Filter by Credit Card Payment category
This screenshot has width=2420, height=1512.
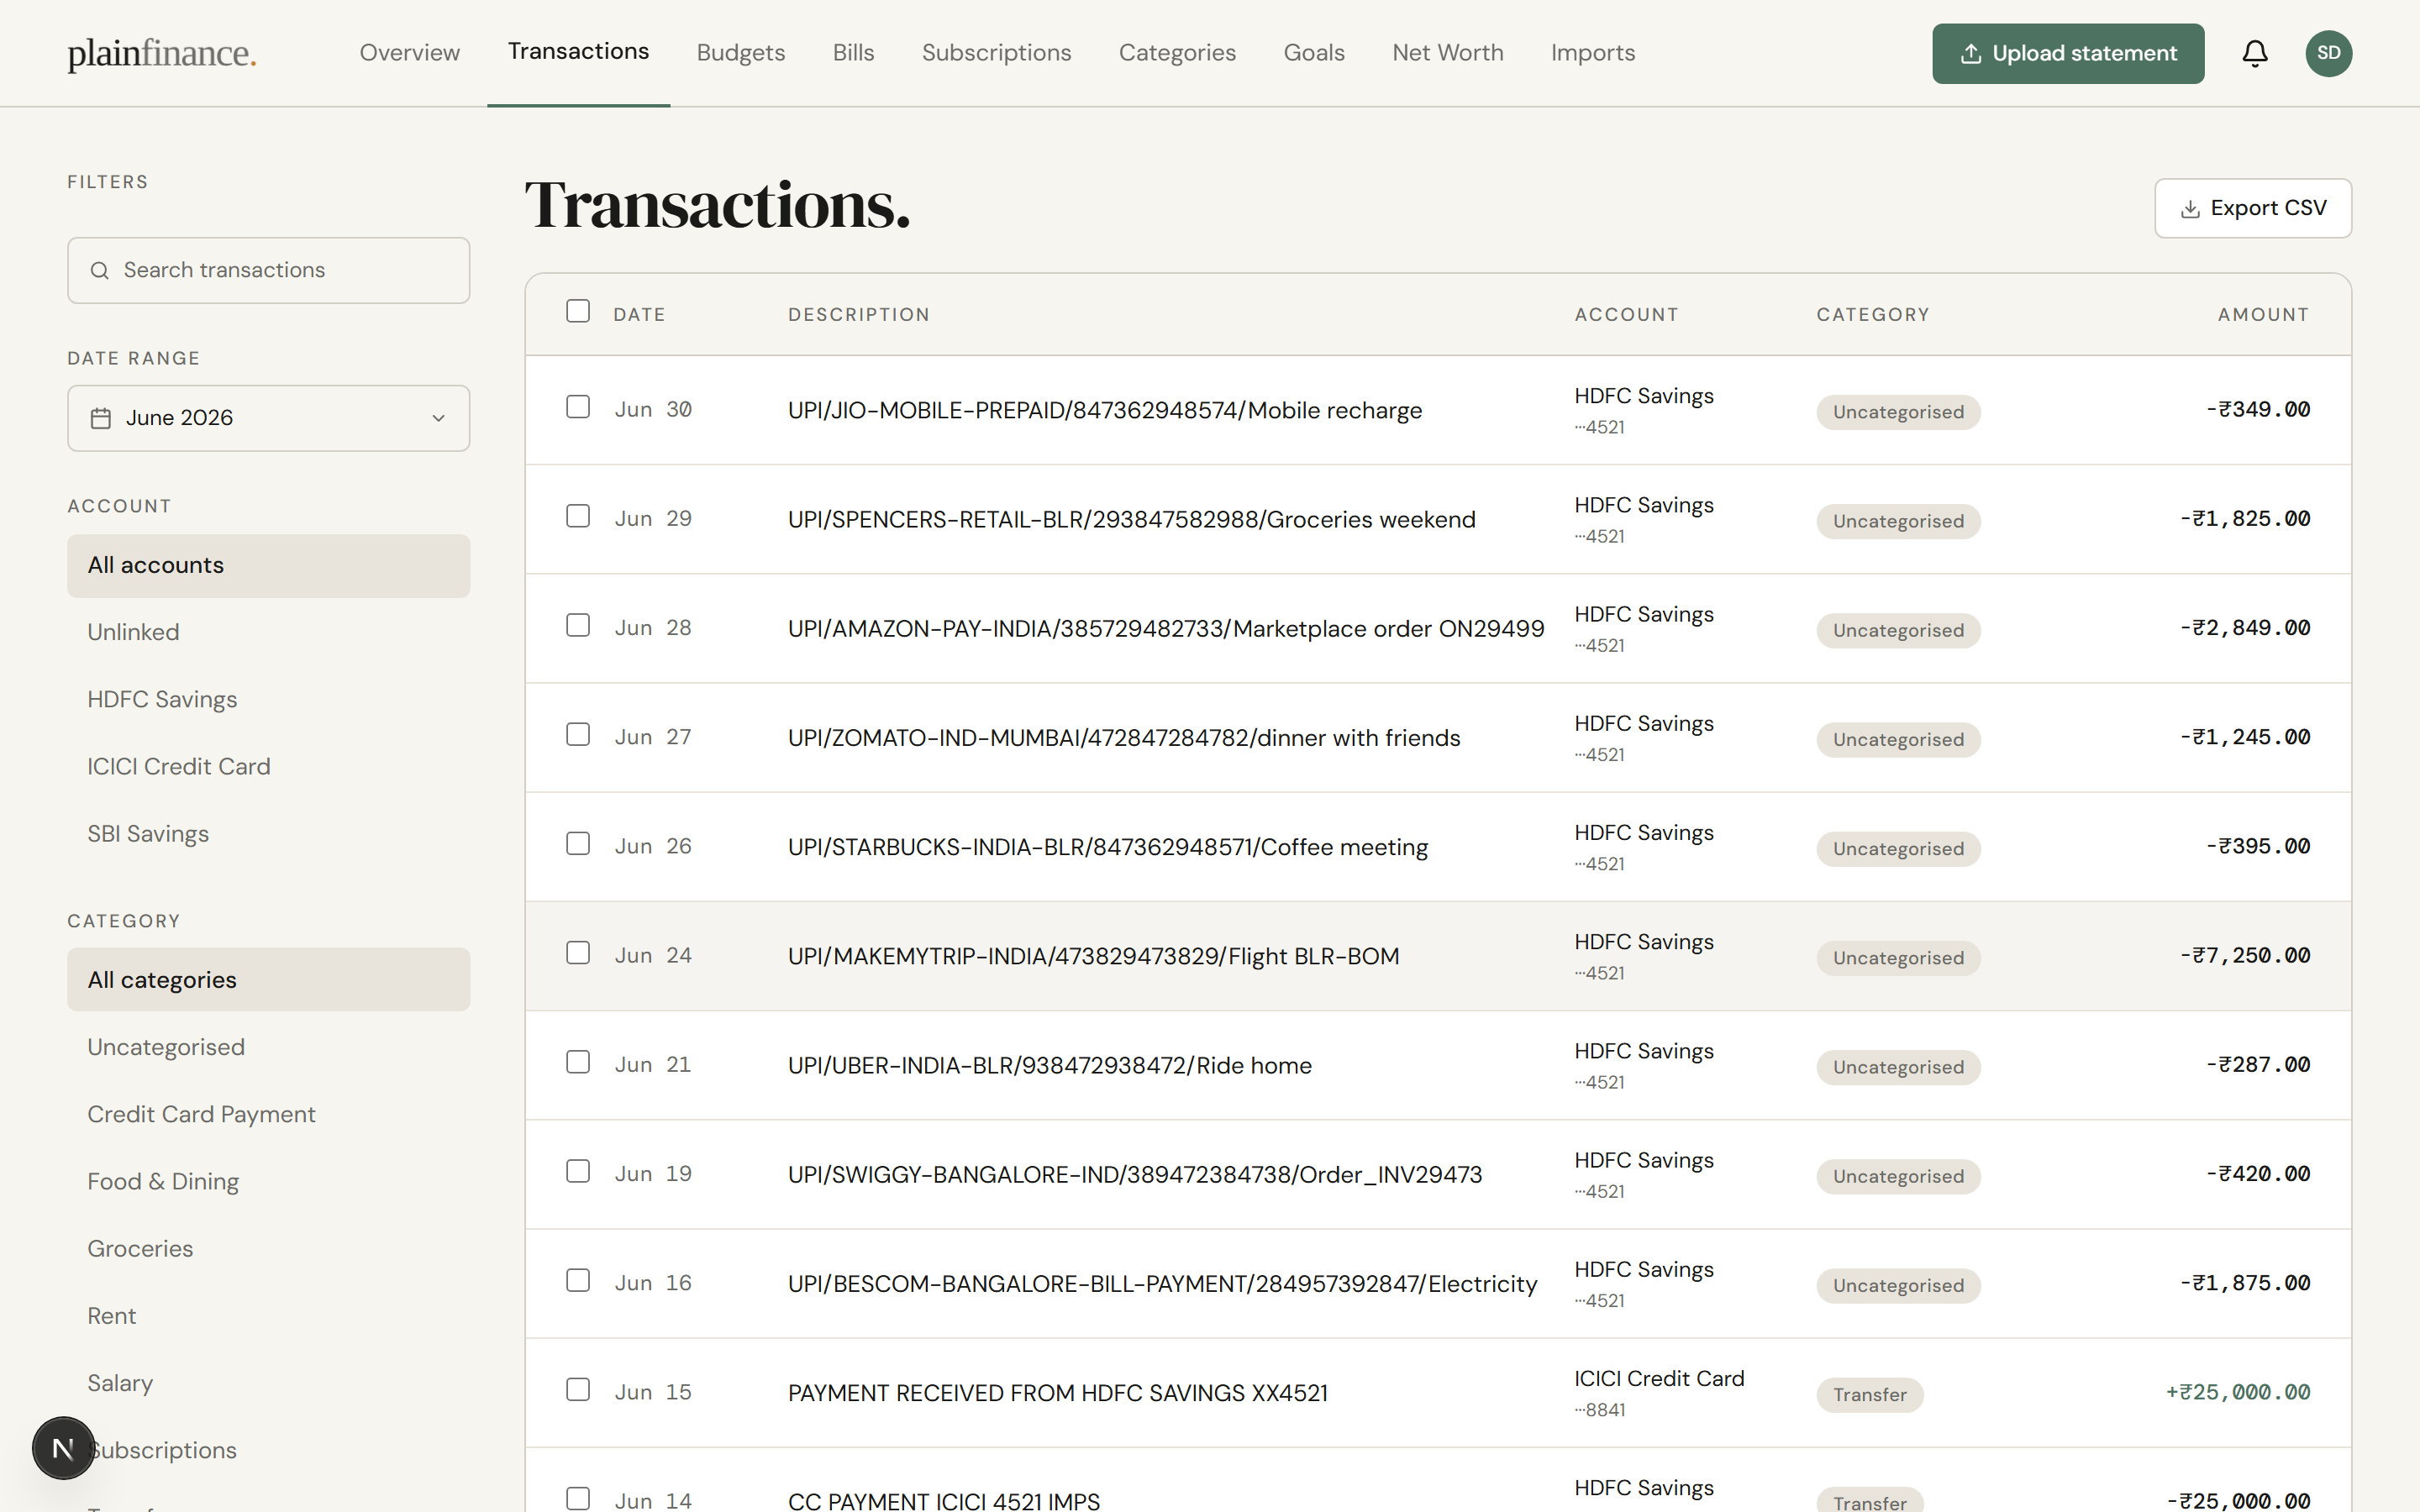268,1114
